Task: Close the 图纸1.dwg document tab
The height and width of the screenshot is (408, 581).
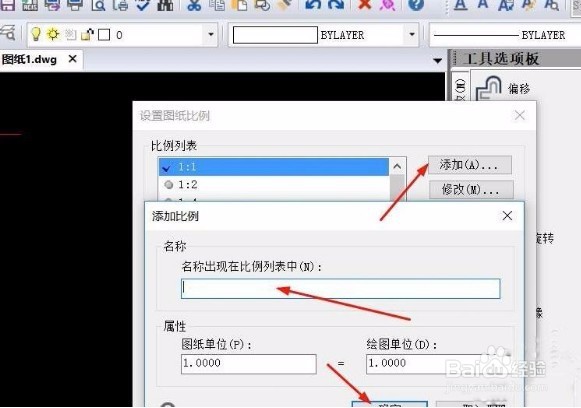Action: pyautogui.click(x=73, y=59)
